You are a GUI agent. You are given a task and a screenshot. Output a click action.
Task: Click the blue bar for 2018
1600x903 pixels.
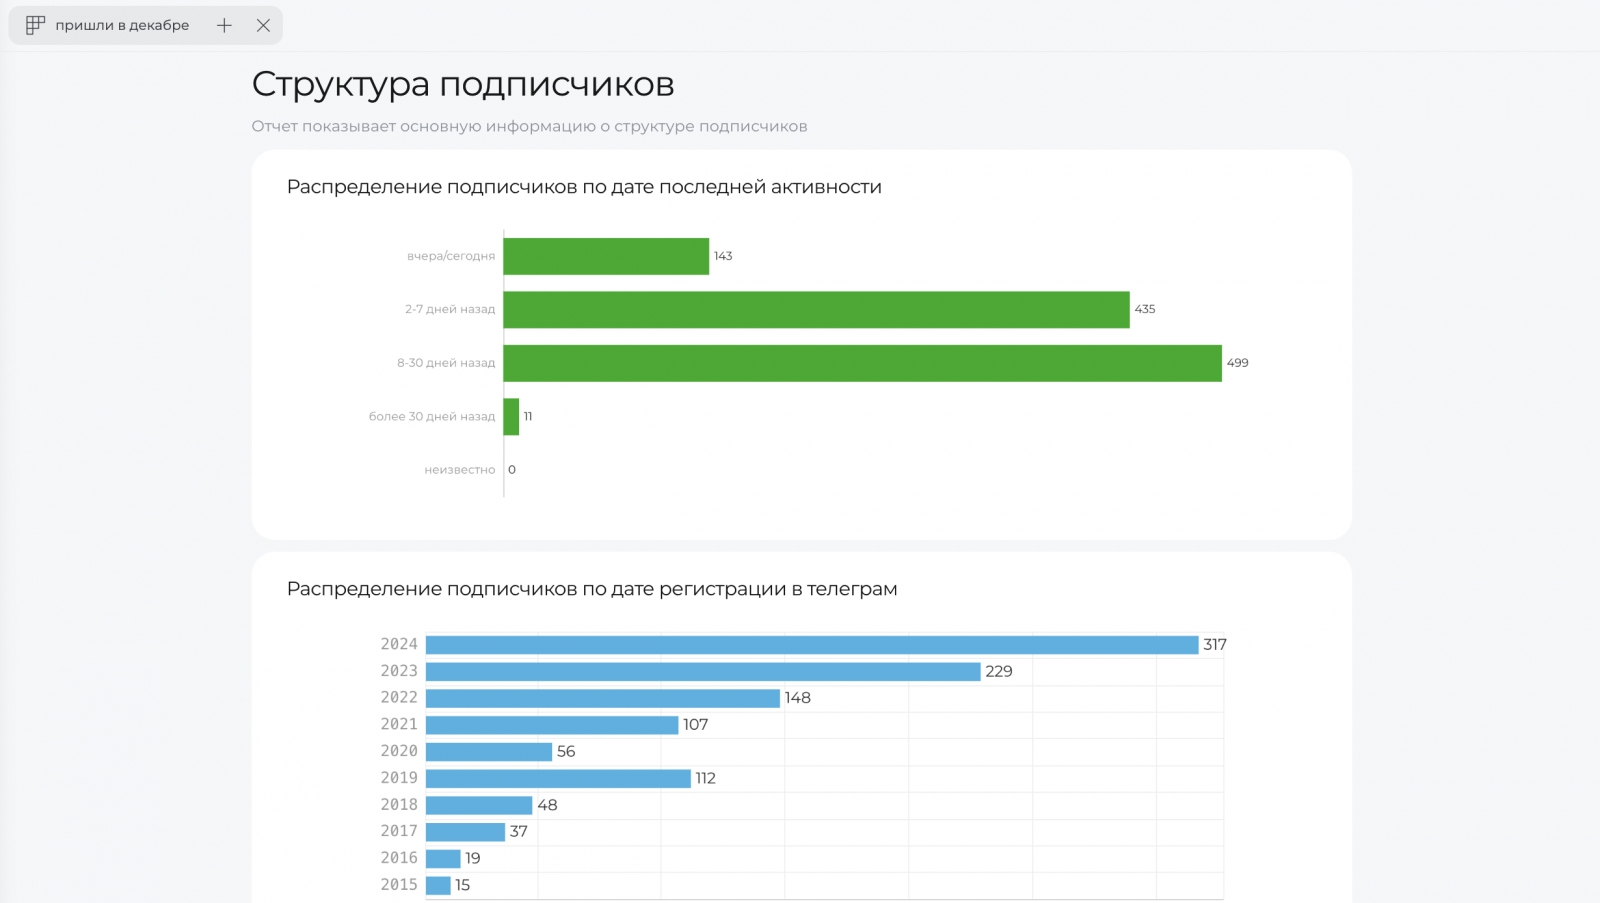point(479,805)
